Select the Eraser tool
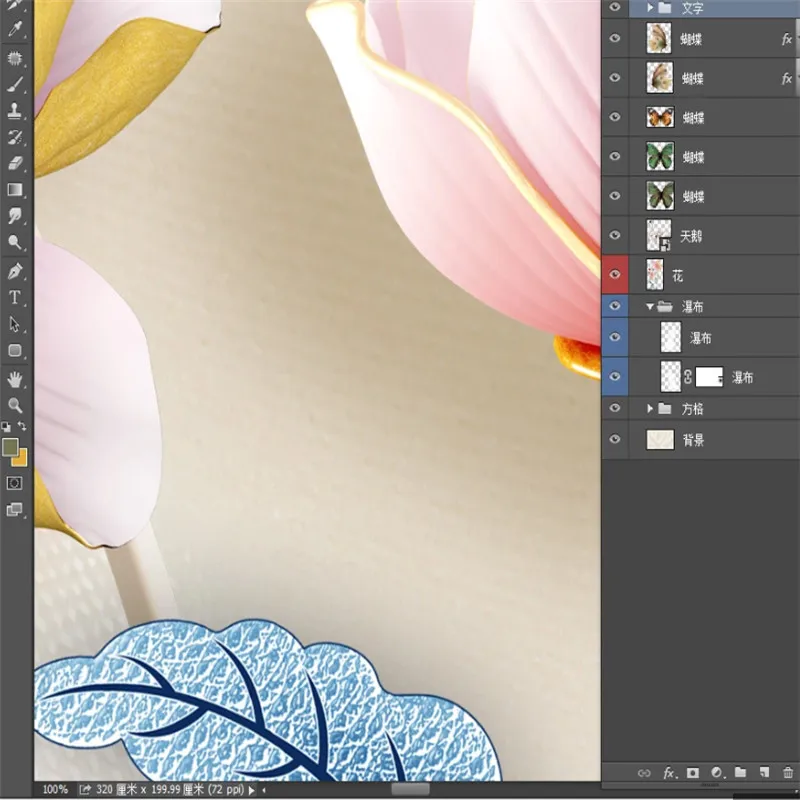 click(x=15, y=163)
